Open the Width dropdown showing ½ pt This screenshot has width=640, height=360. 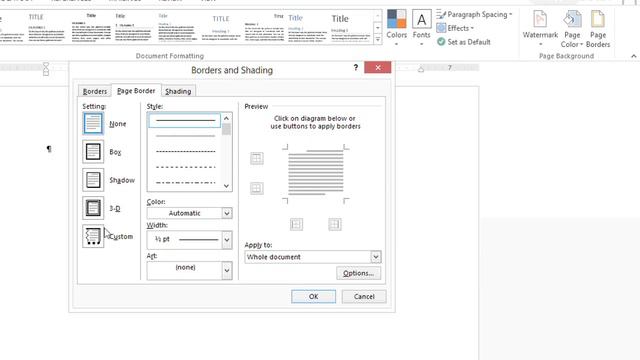click(x=189, y=240)
